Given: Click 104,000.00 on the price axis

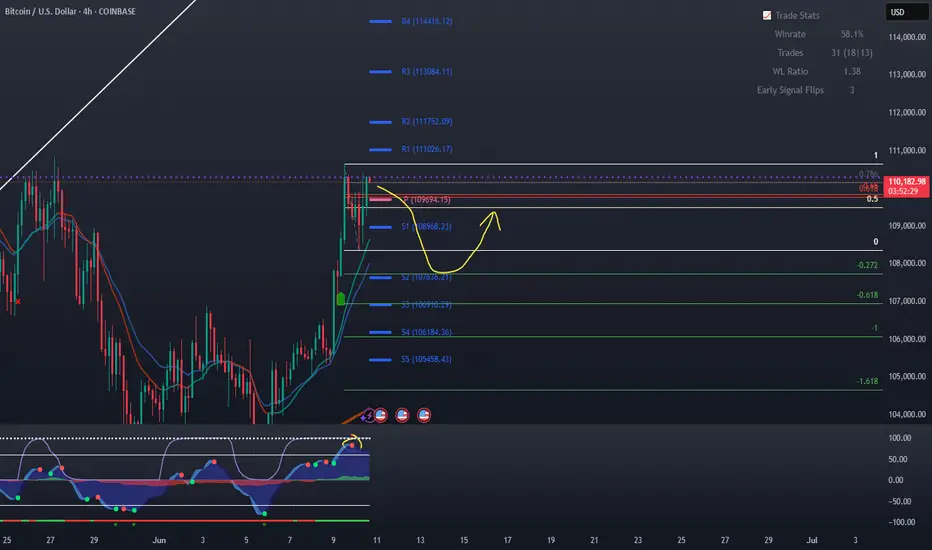Looking at the screenshot, I should click(907, 414).
